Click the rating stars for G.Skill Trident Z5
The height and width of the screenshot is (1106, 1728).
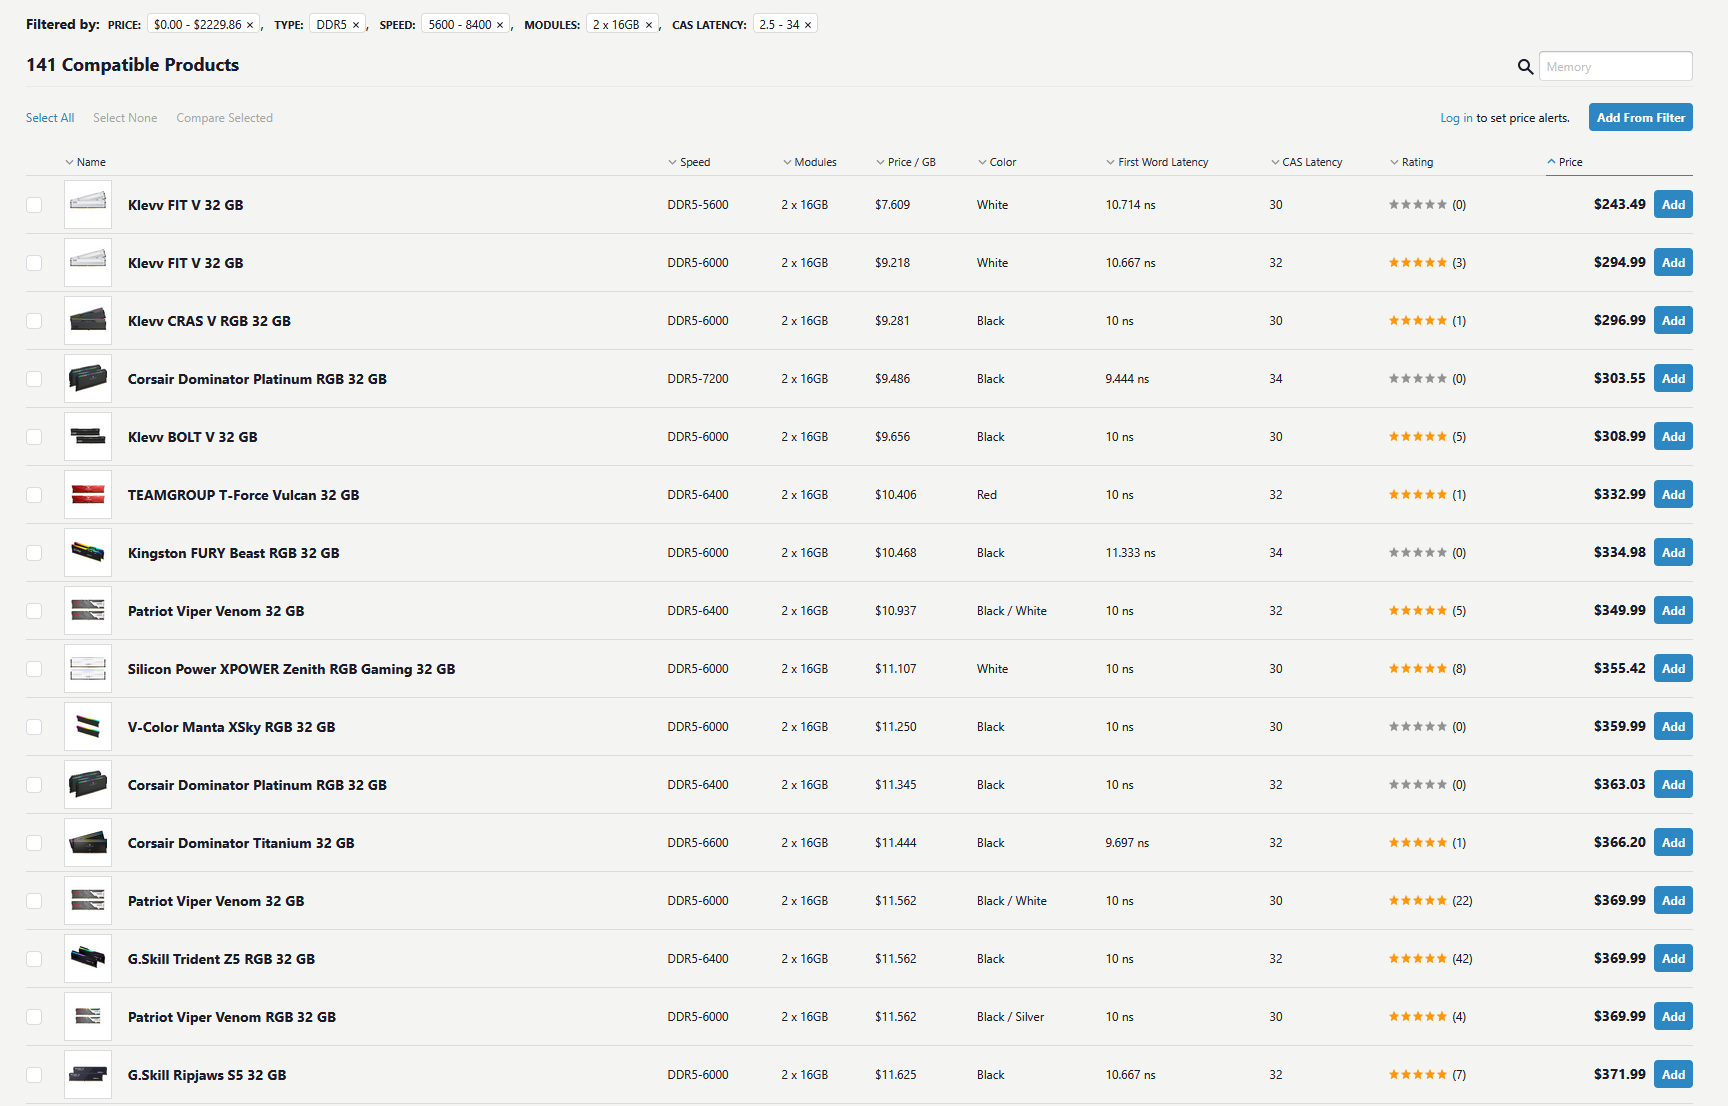coord(1417,959)
